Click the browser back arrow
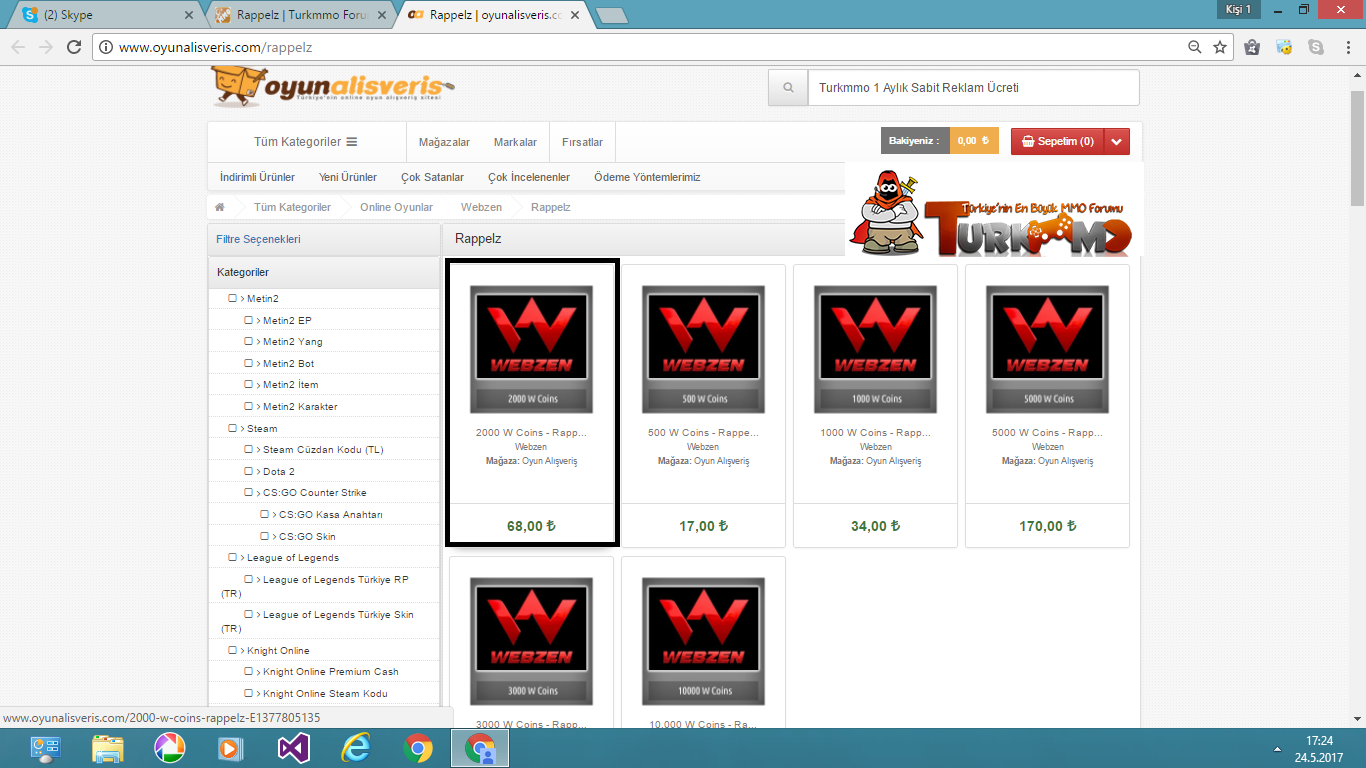 pos(17,47)
